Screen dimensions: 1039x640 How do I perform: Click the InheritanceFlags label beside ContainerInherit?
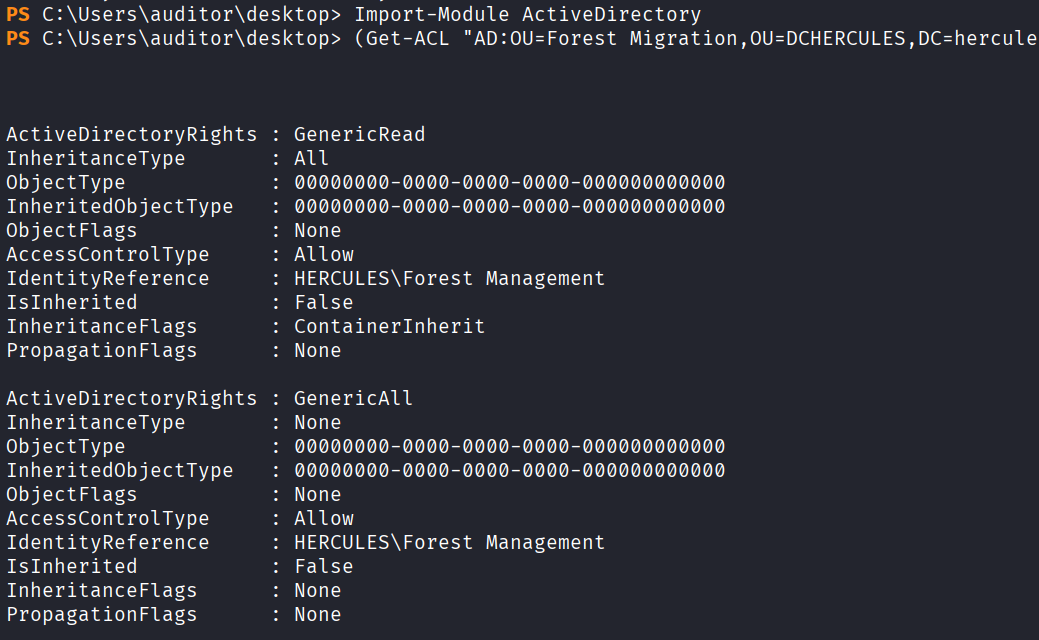pyautogui.click(x=101, y=327)
